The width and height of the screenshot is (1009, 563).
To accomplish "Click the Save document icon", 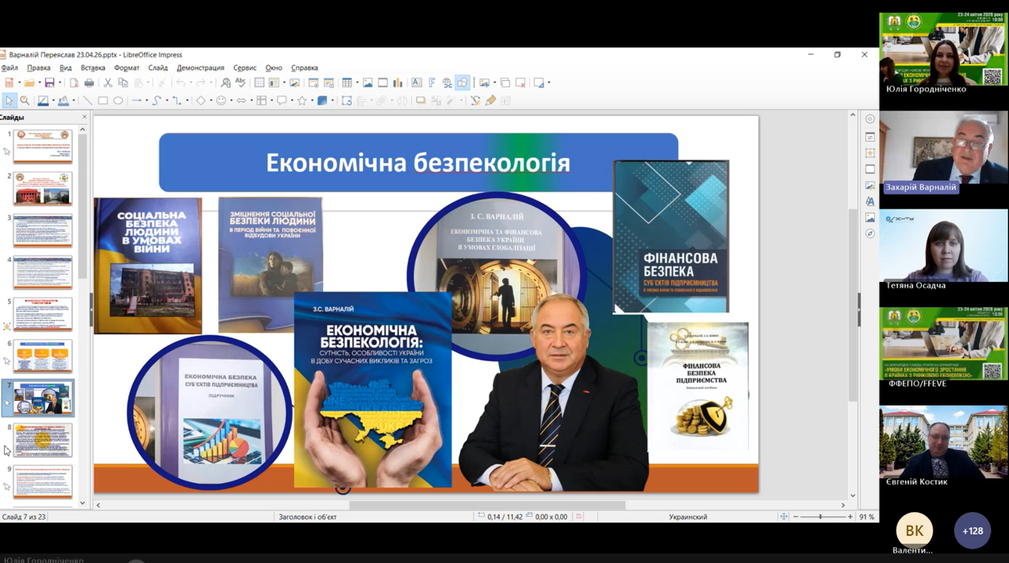I will pyautogui.click(x=49, y=83).
